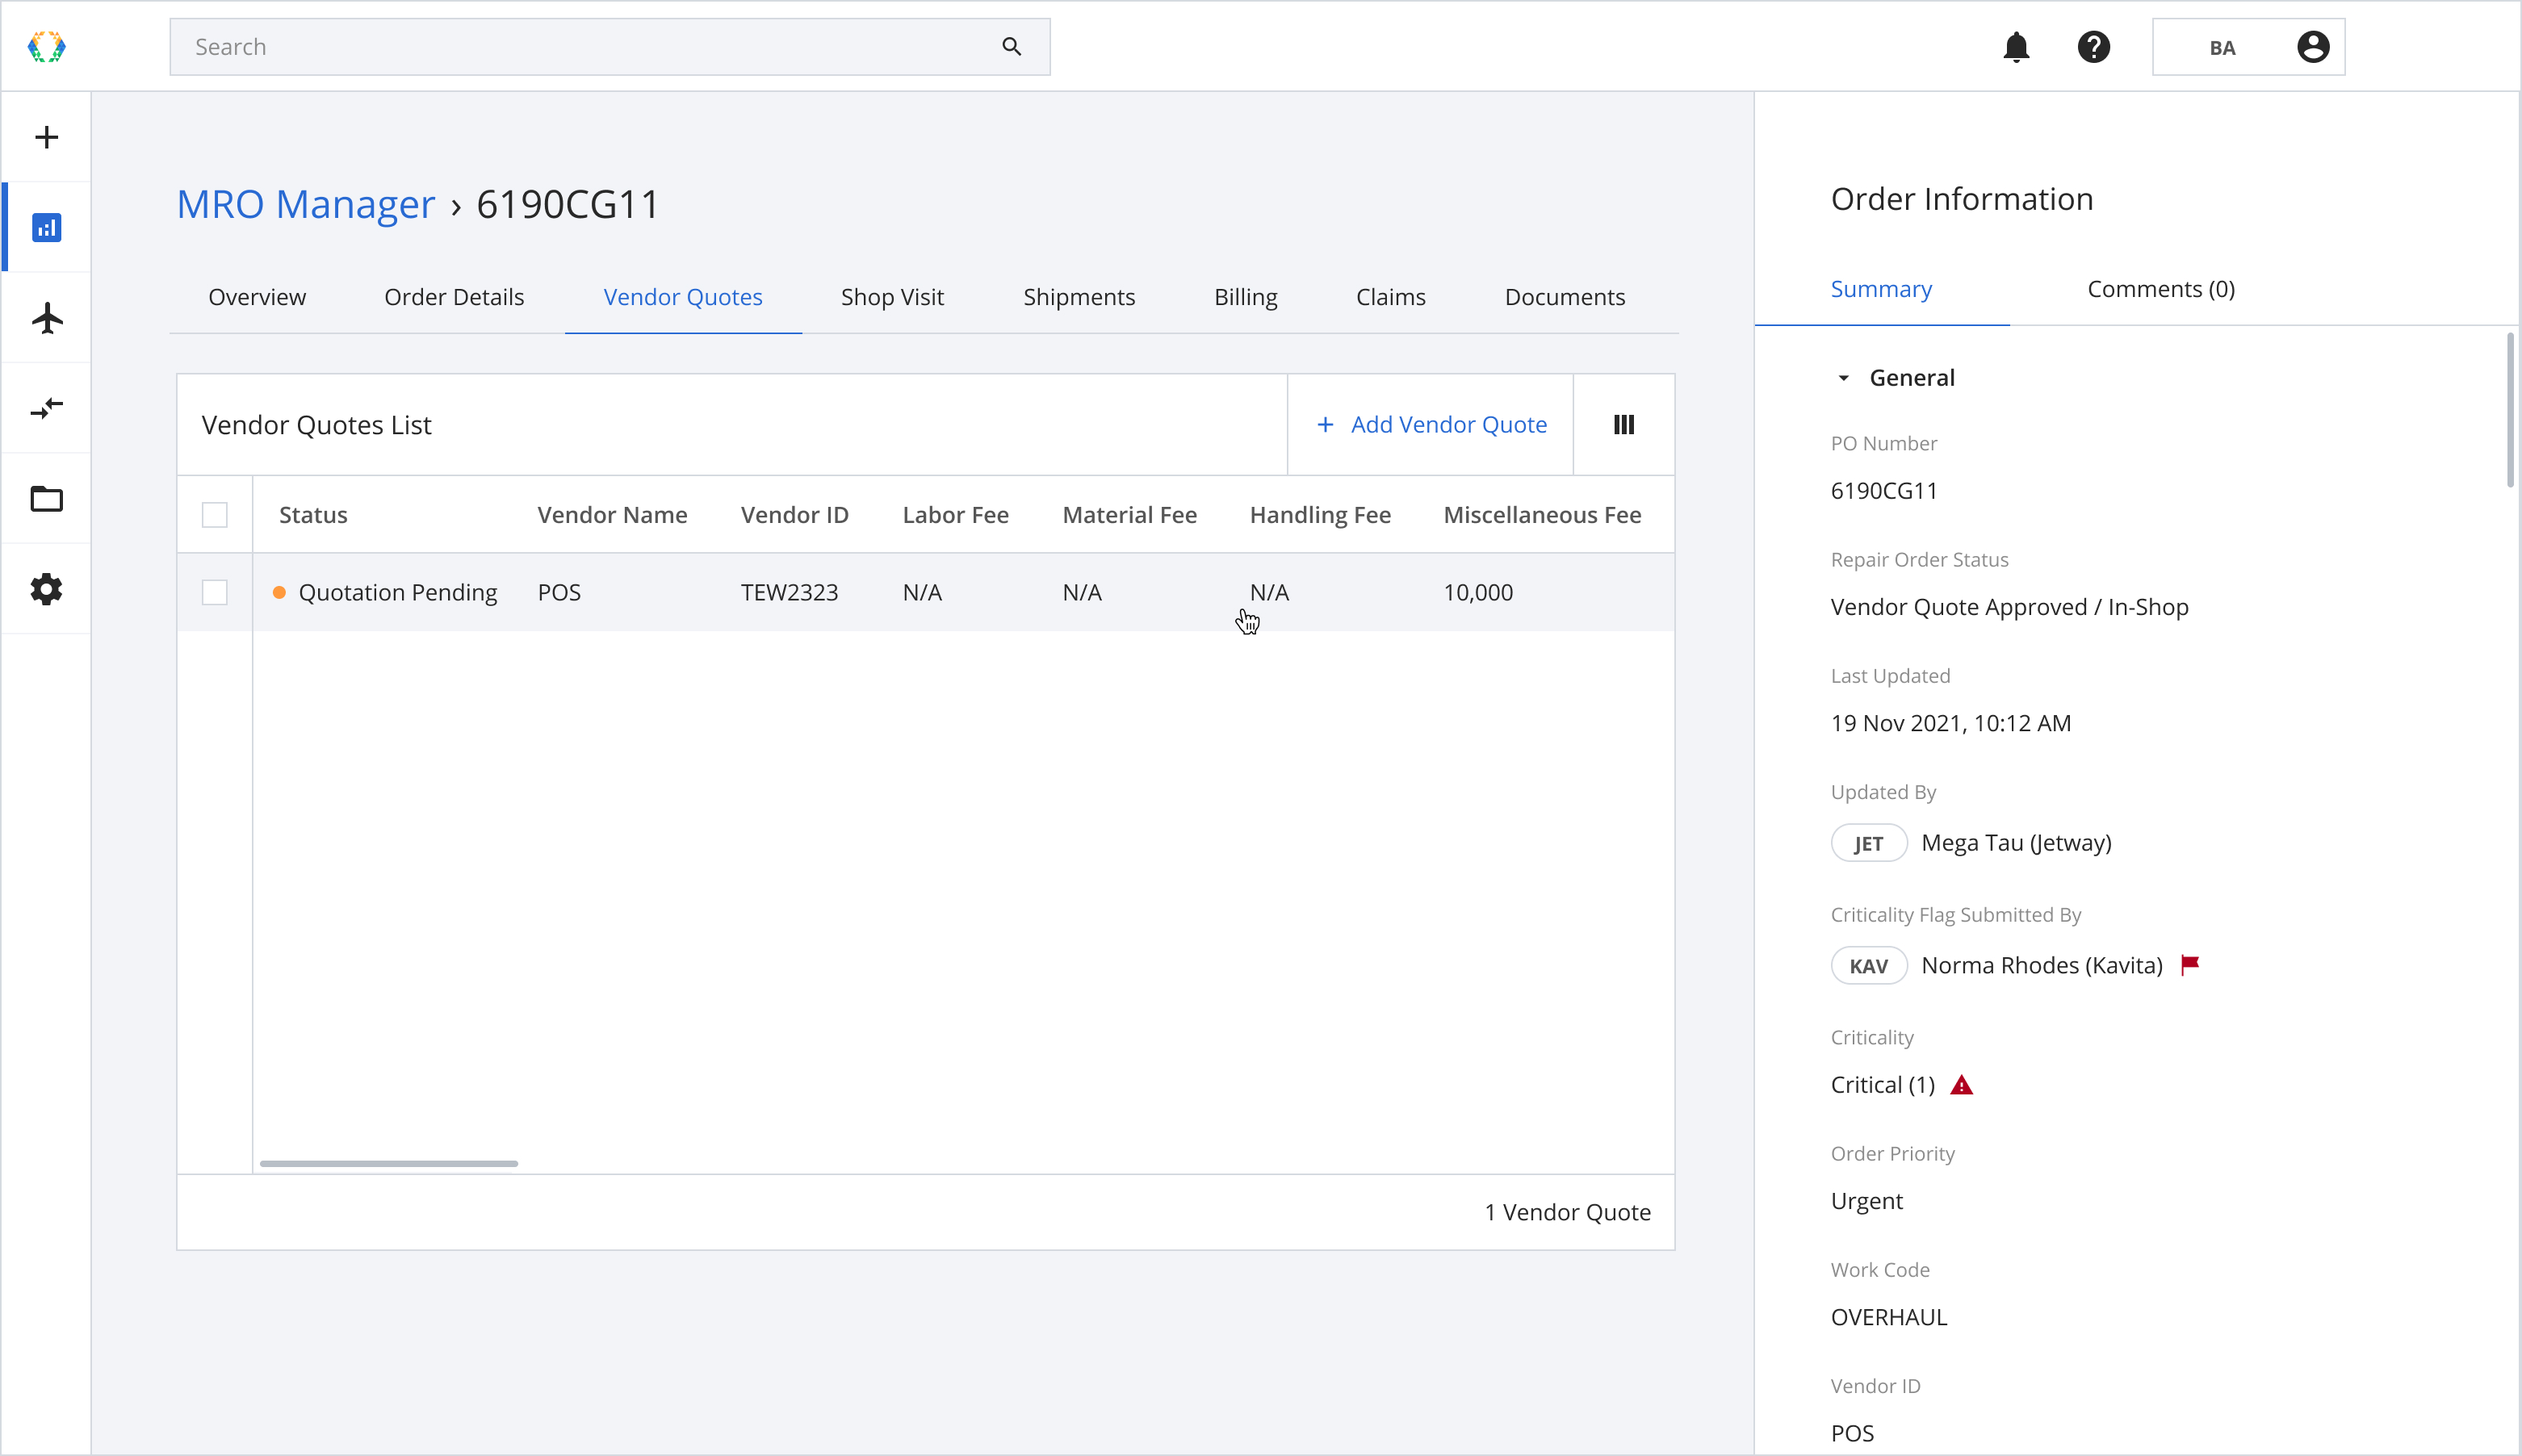Open the Shipments tab

click(x=1079, y=297)
